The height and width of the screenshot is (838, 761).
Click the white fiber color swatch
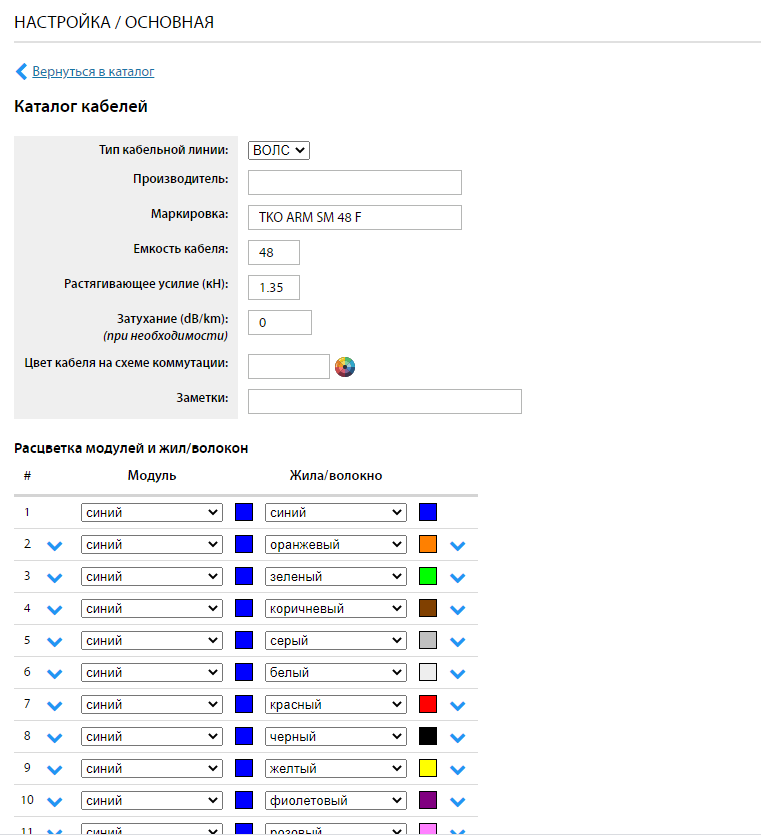428,672
